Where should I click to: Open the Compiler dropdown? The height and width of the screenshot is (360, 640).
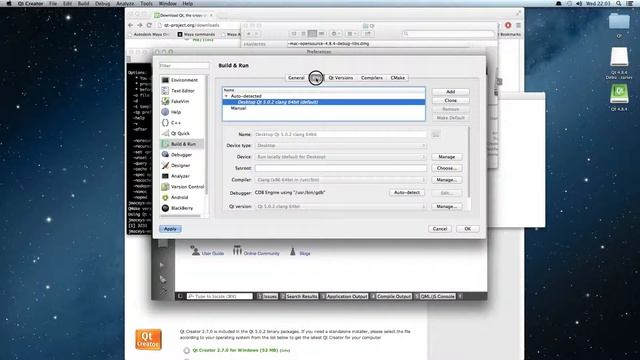point(340,180)
